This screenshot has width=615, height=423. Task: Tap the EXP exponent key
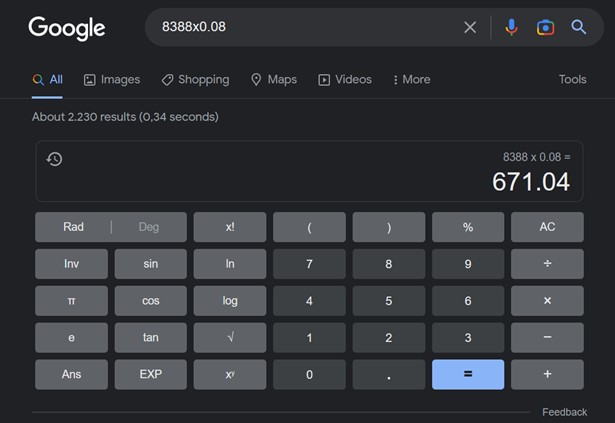click(x=151, y=374)
